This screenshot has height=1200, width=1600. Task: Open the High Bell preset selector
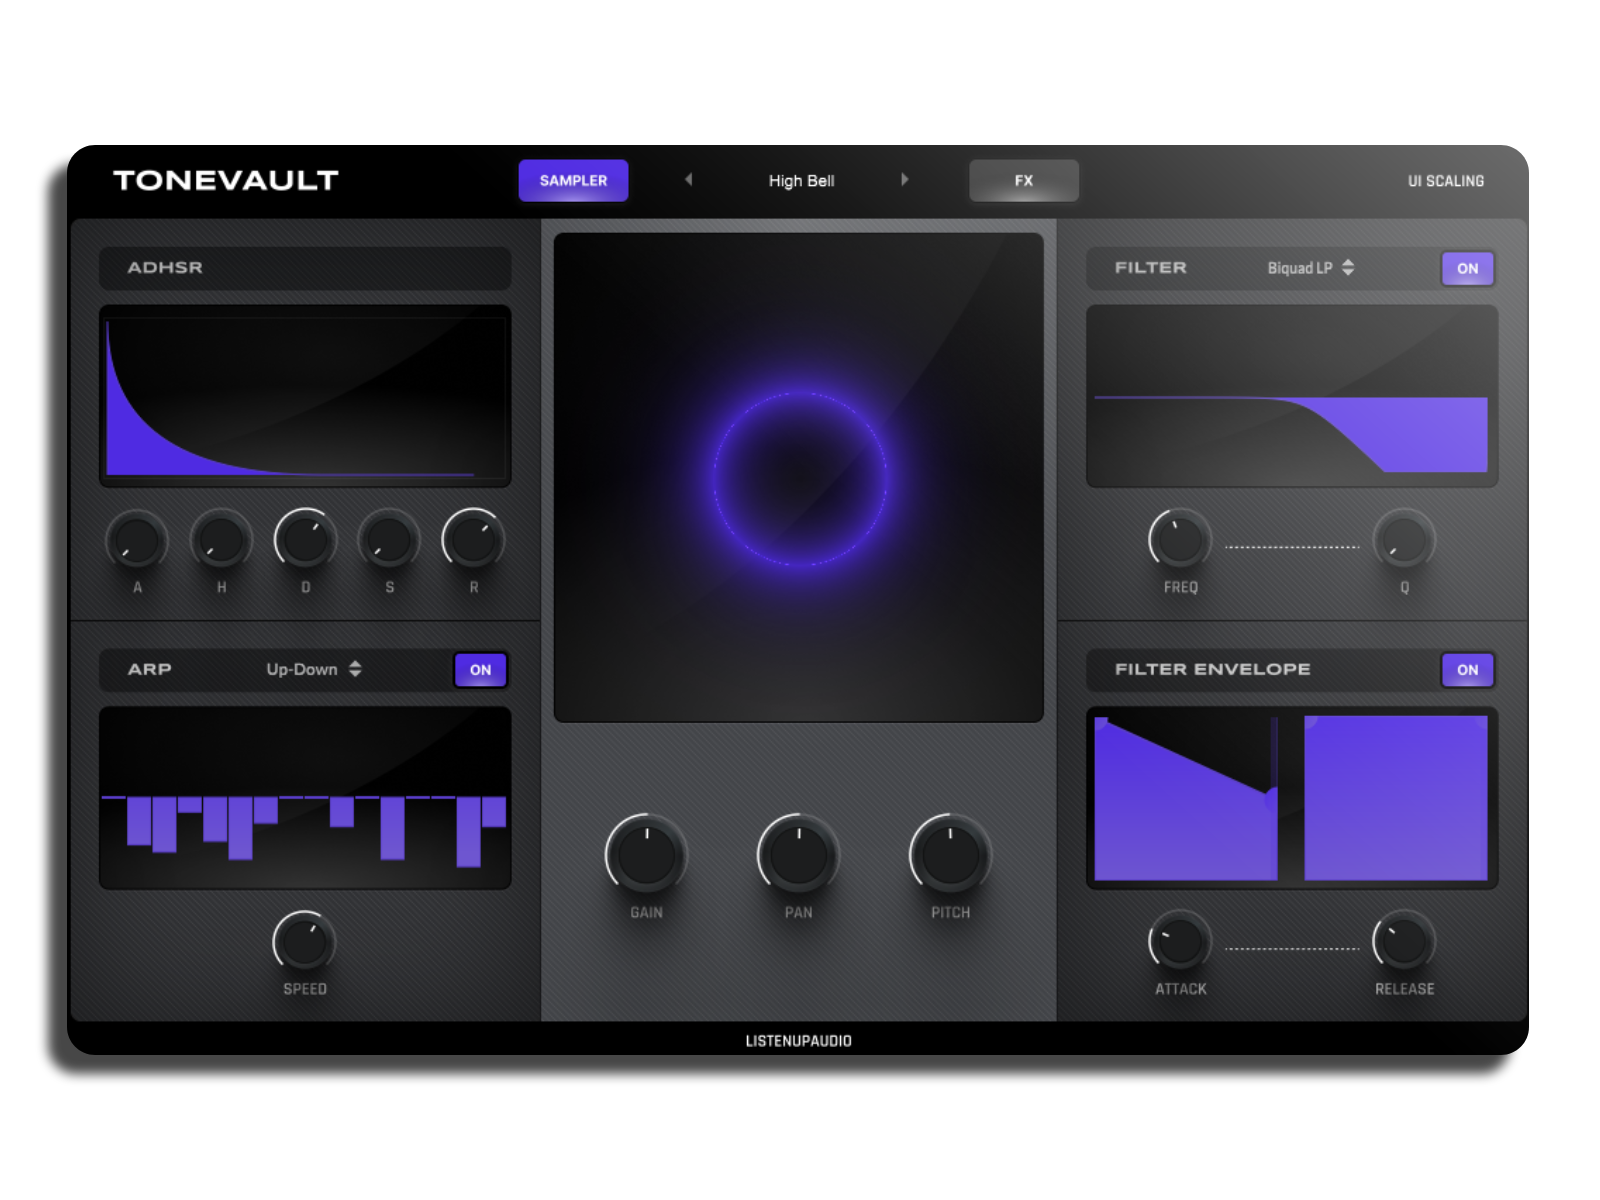(x=801, y=181)
